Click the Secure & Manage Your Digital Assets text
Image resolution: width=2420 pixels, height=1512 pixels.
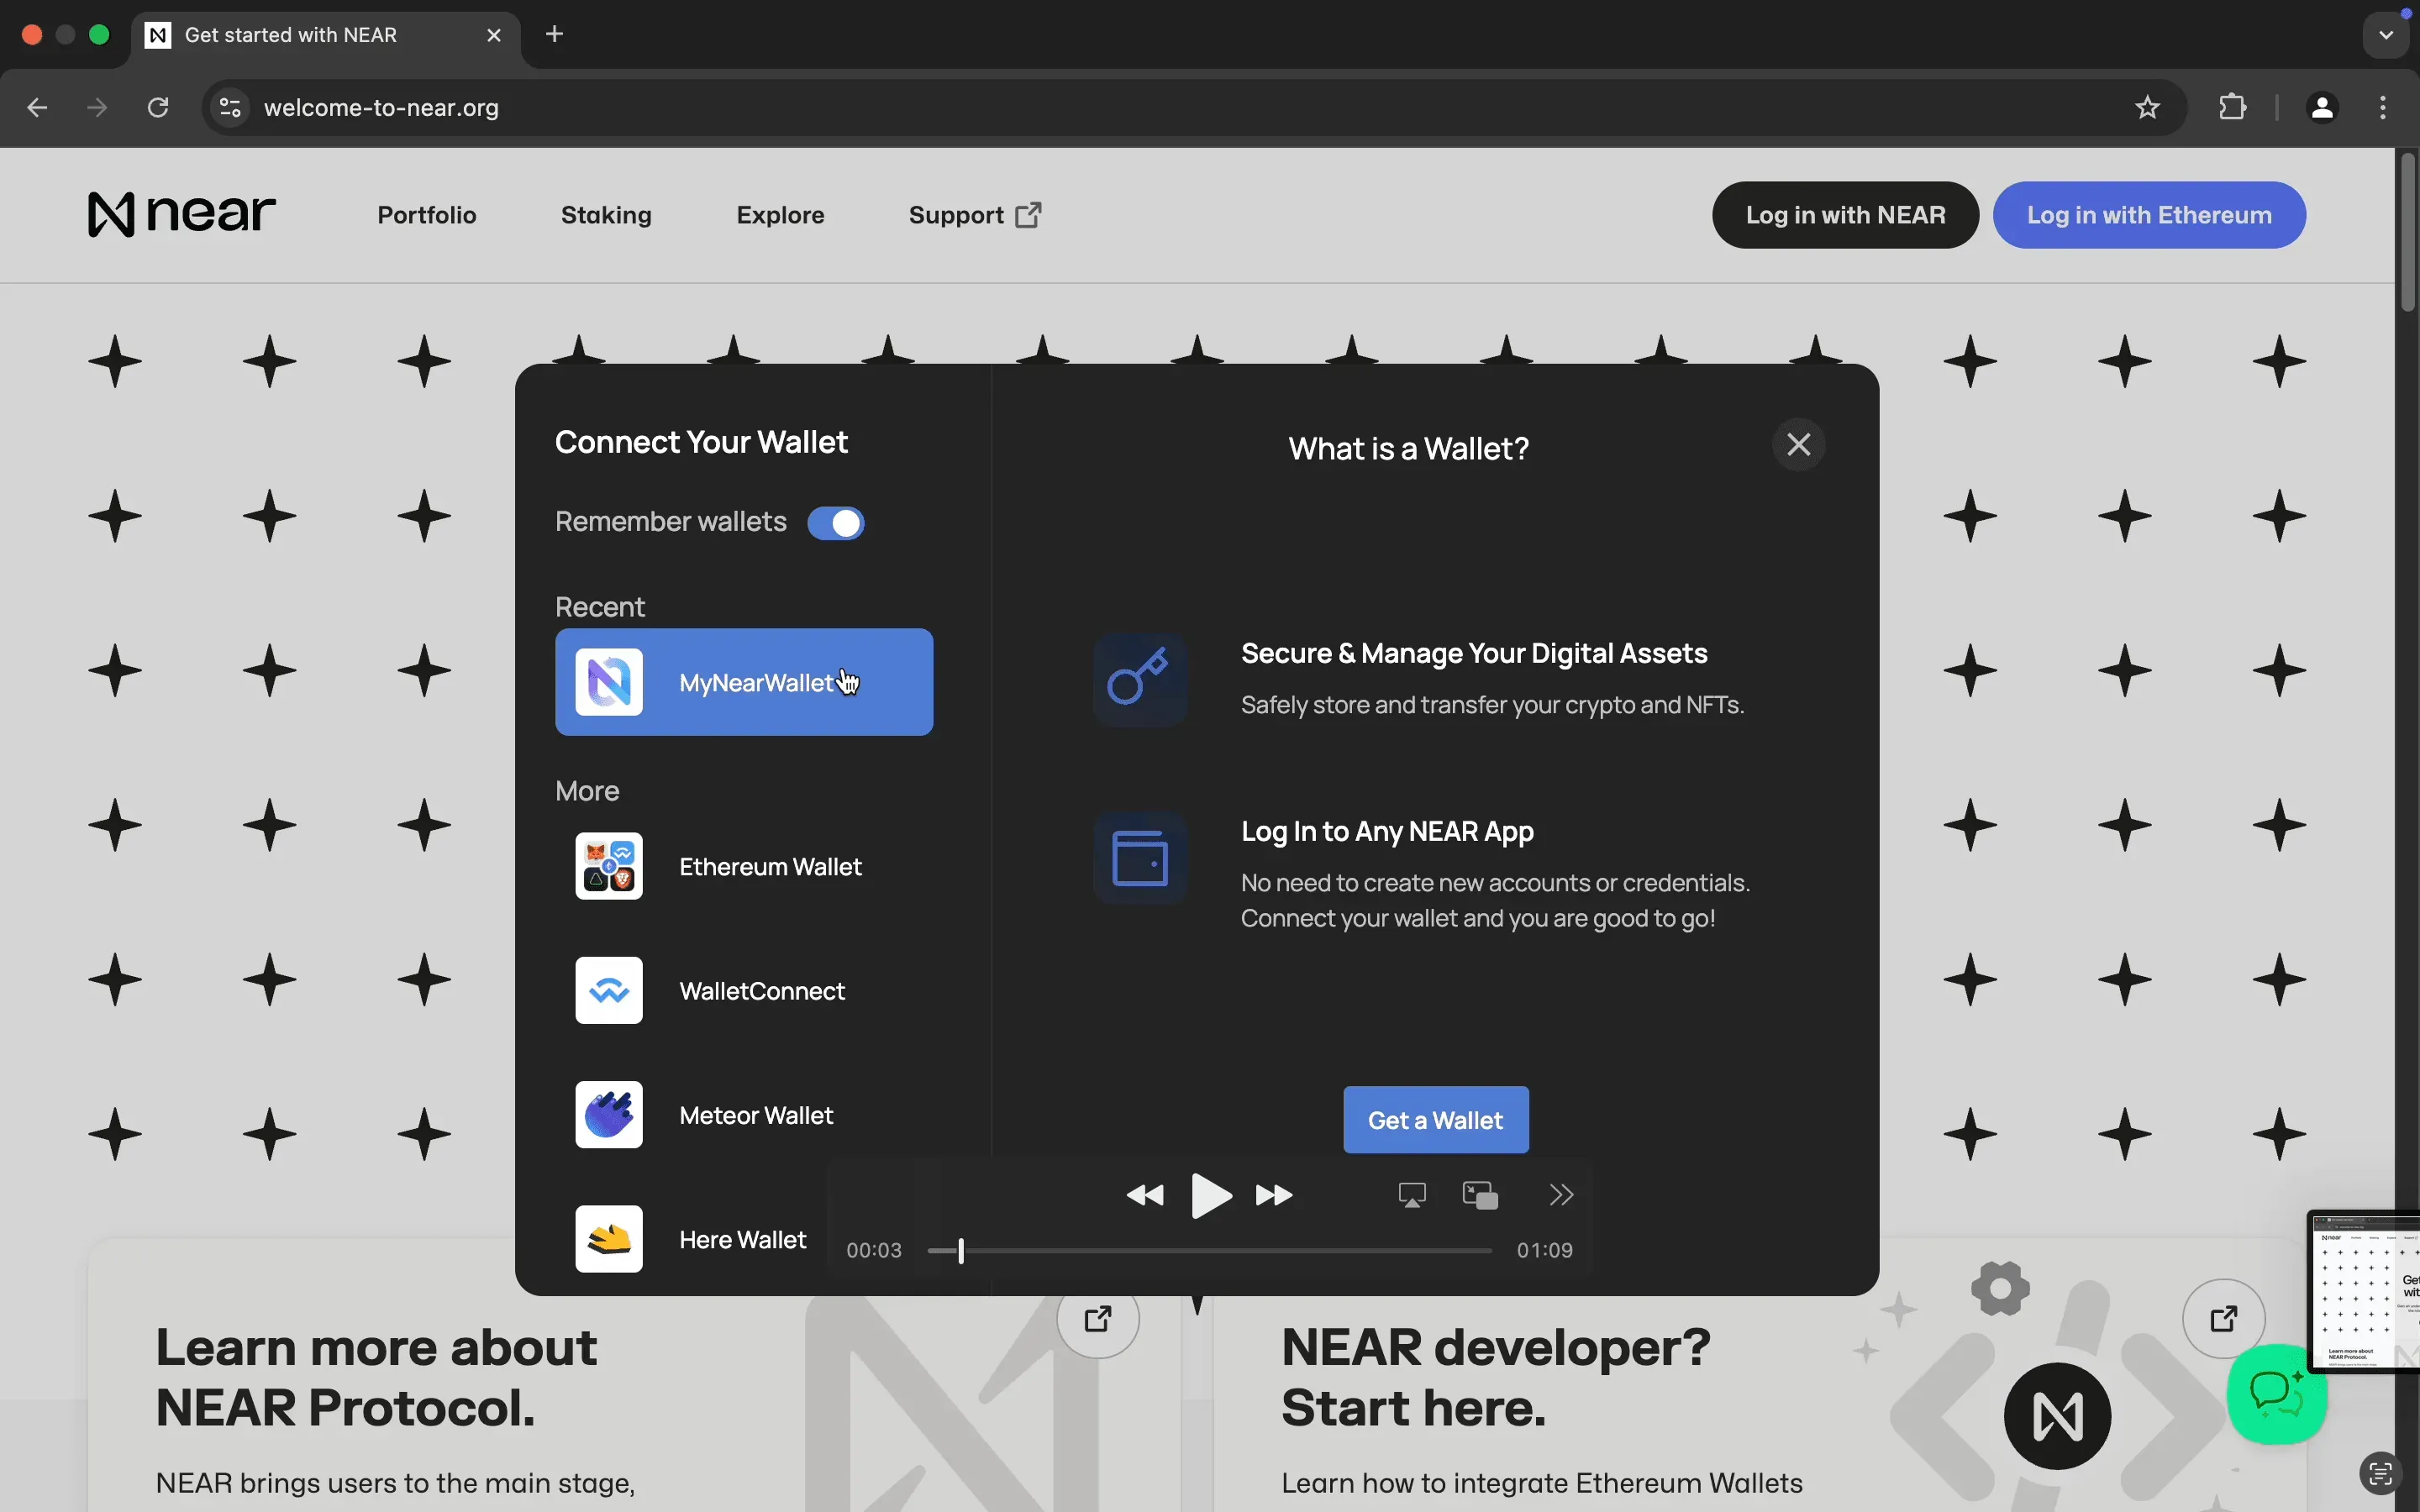1474,653
